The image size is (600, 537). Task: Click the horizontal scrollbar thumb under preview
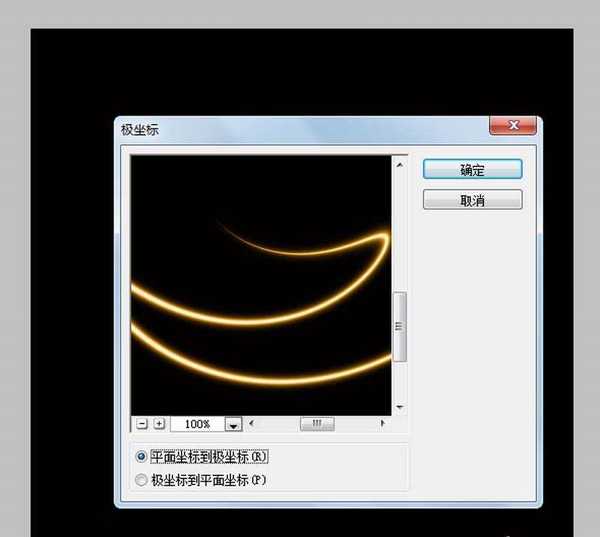click(x=316, y=424)
